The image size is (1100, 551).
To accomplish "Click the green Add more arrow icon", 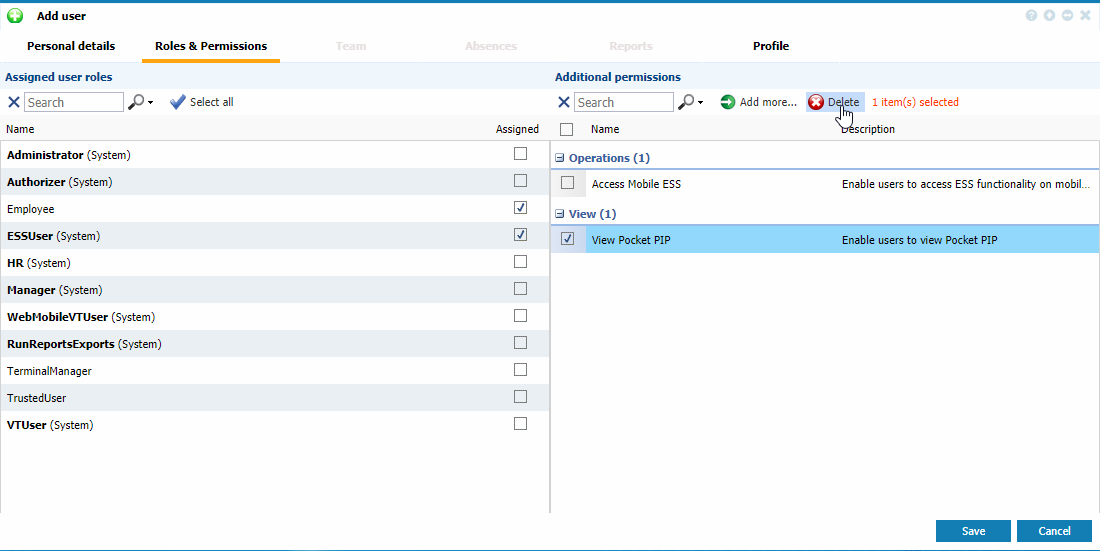I will point(728,102).
